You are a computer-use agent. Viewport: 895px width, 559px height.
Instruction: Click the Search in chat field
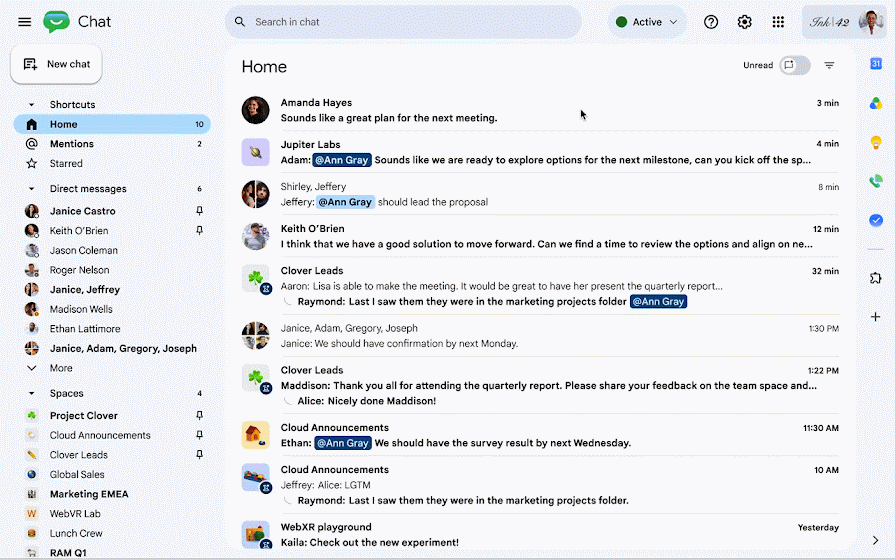click(x=404, y=22)
